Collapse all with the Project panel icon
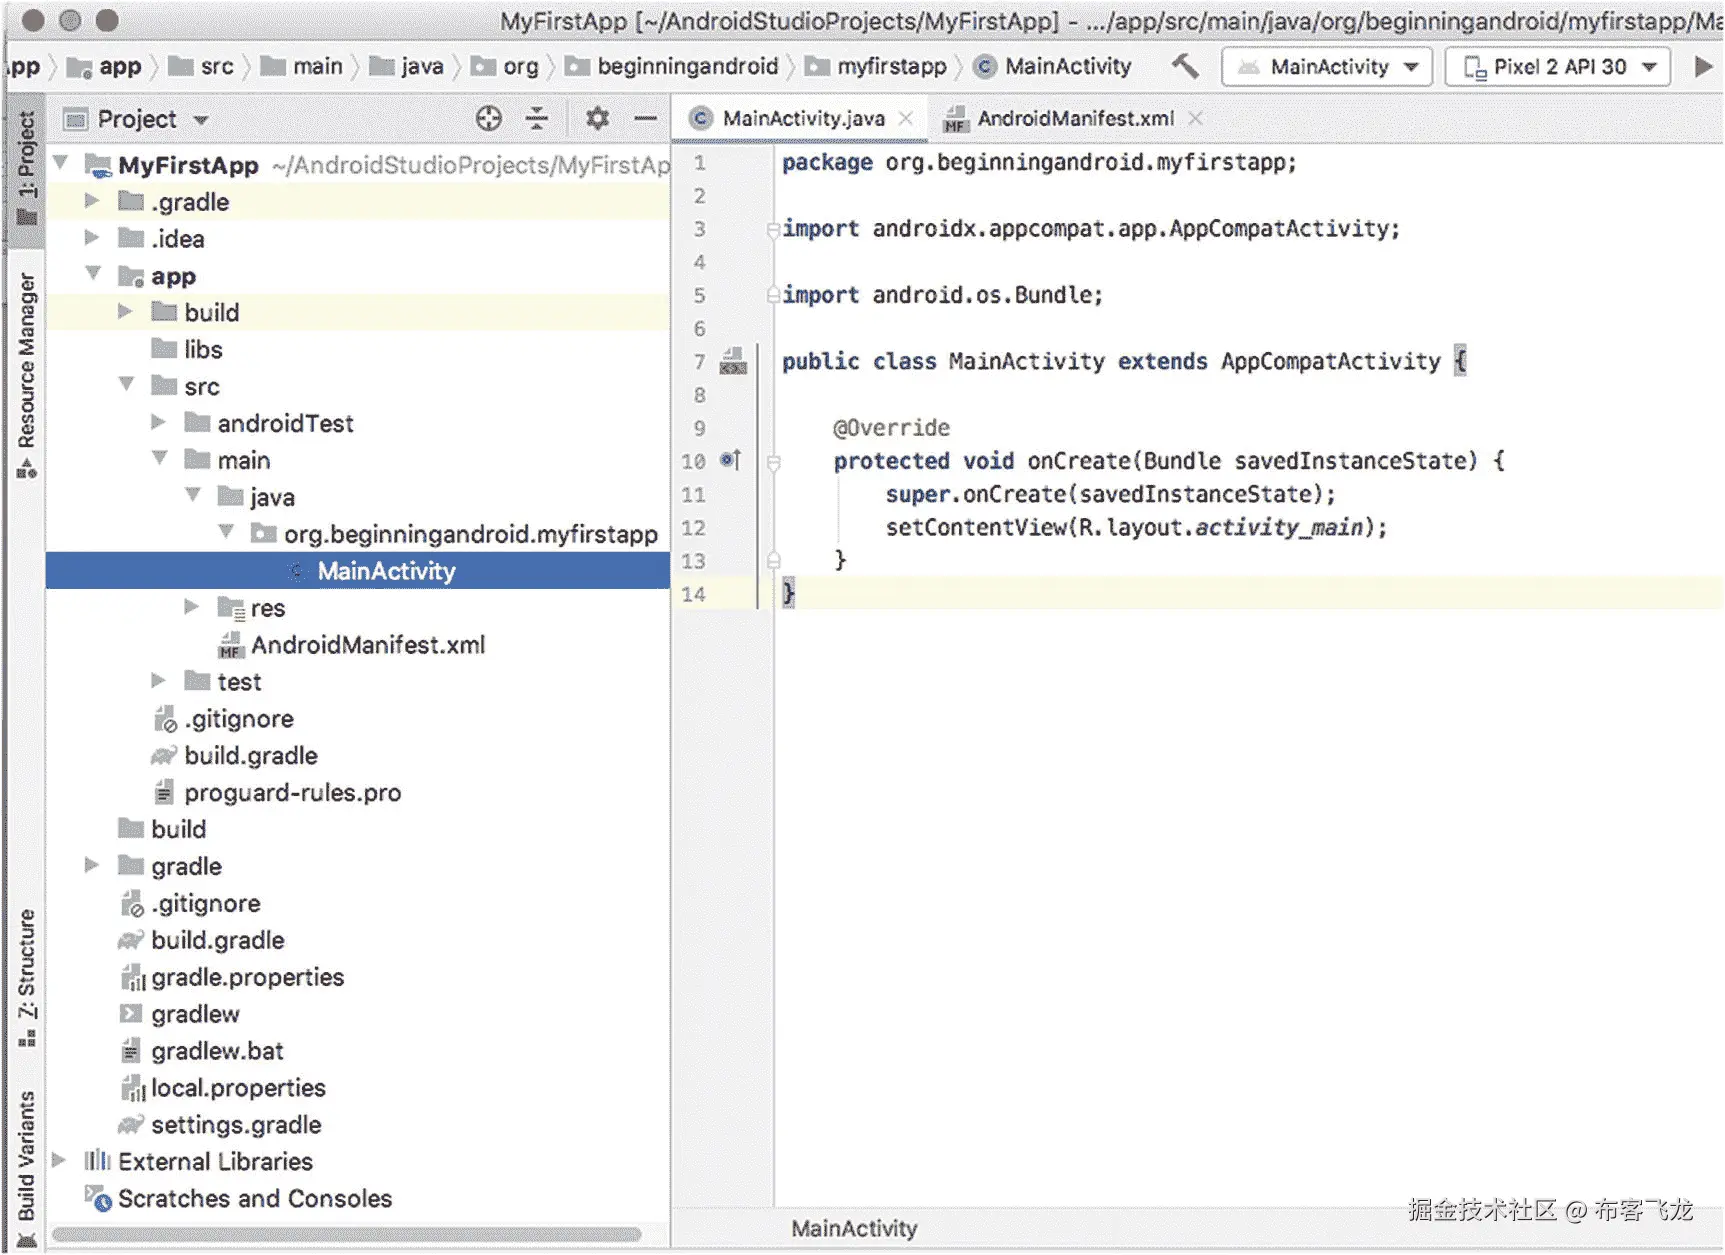The width and height of the screenshot is (1725, 1255). pyautogui.click(x=537, y=119)
